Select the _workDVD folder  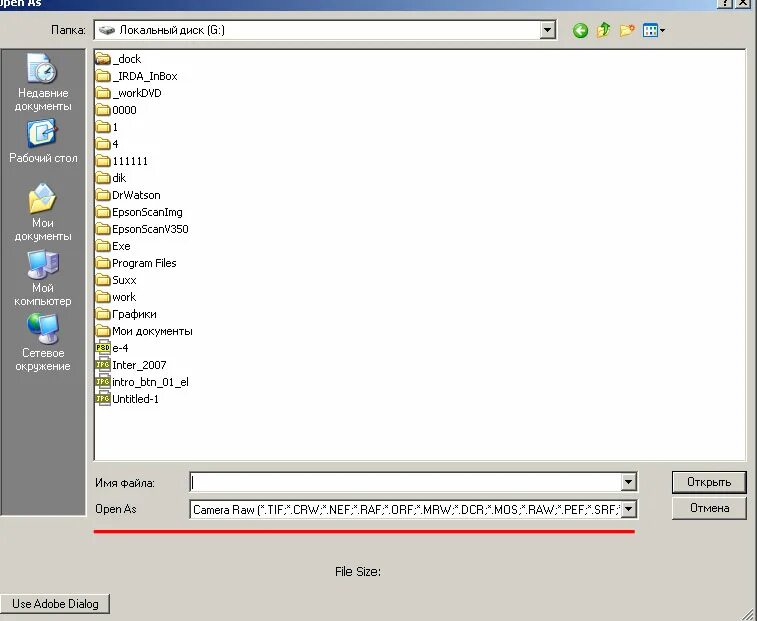pyautogui.click(x=128, y=93)
